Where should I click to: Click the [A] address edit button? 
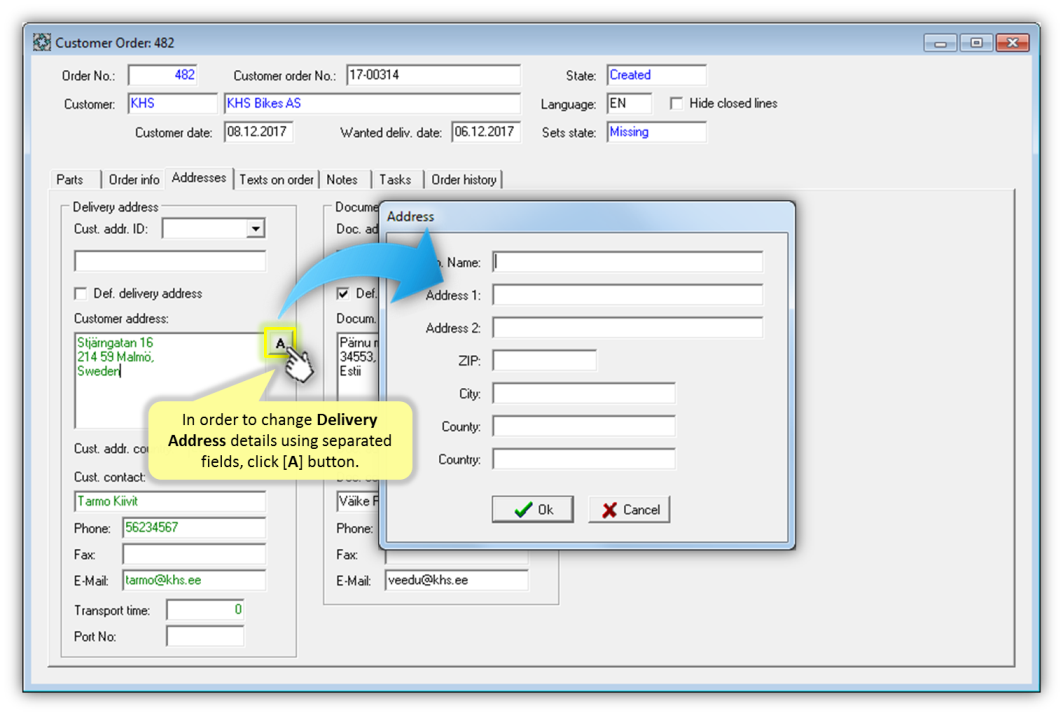pyautogui.click(x=280, y=344)
